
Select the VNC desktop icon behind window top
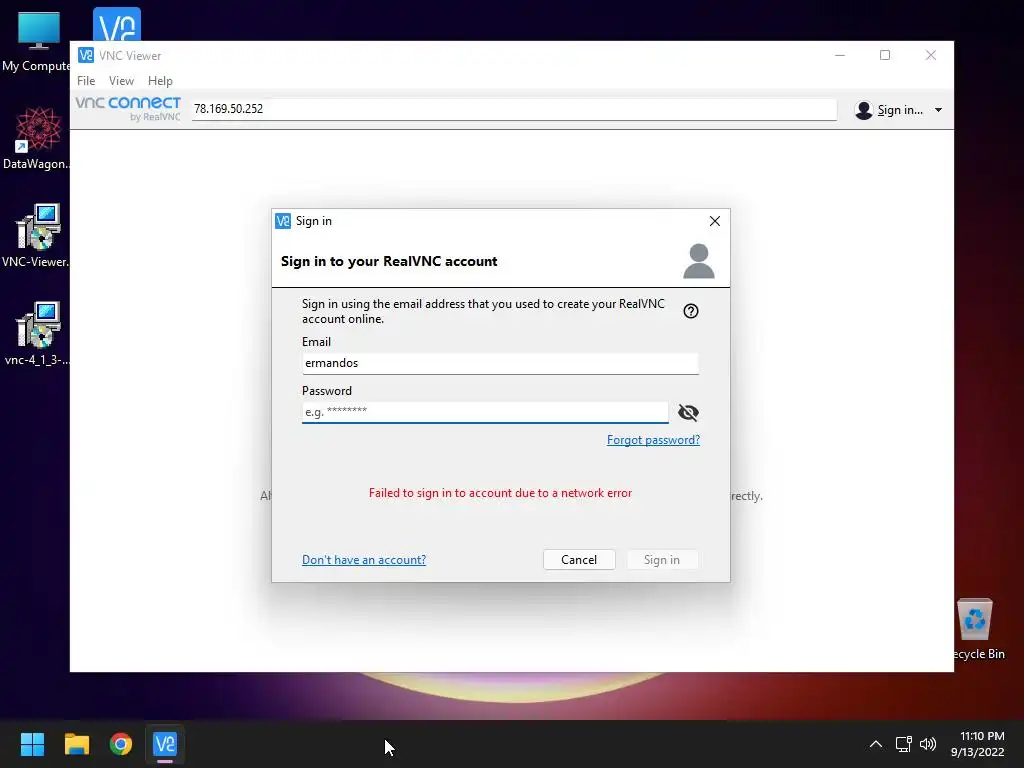(x=117, y=24)
